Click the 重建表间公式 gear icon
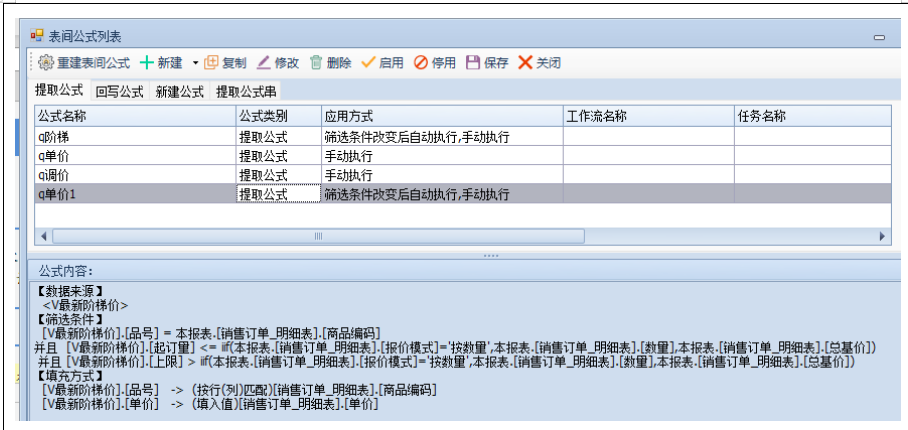908x430 pixels. pyautogui.click(x=45, y=62)
